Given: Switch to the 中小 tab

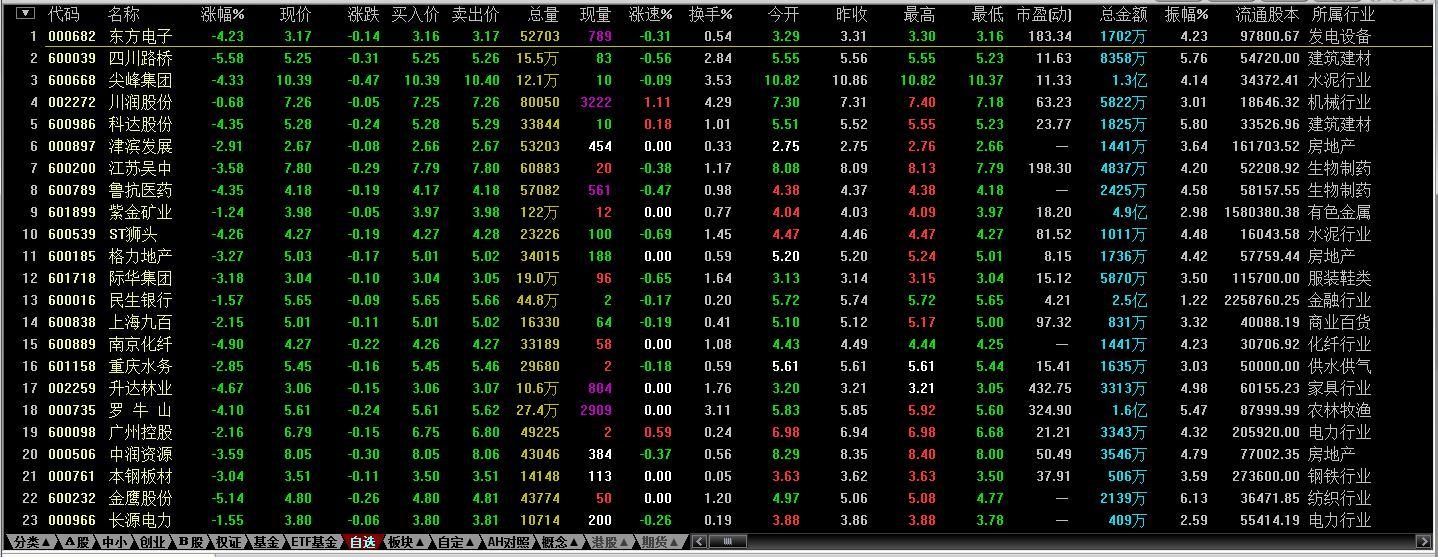Looking at the screenshot, I should tap(115, 542).
